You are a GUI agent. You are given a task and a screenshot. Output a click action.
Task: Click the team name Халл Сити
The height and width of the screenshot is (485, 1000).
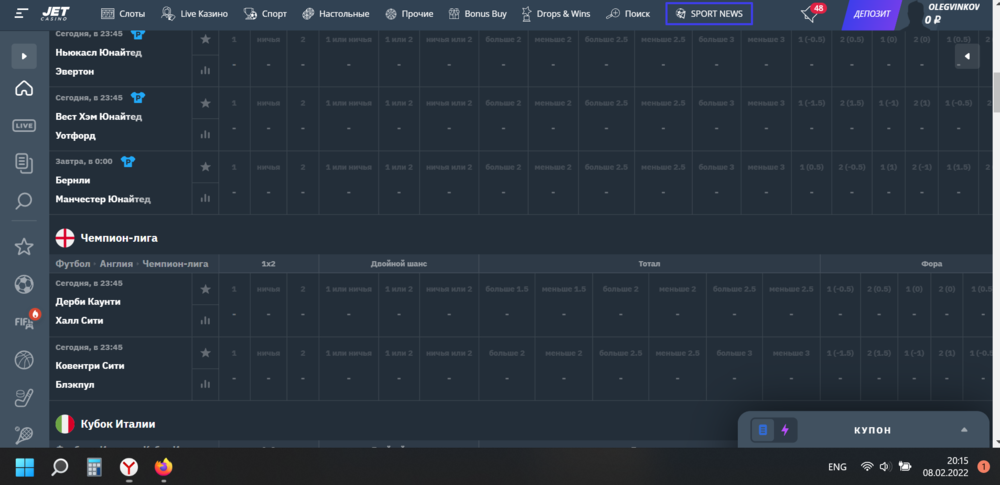tap(79, 320)
